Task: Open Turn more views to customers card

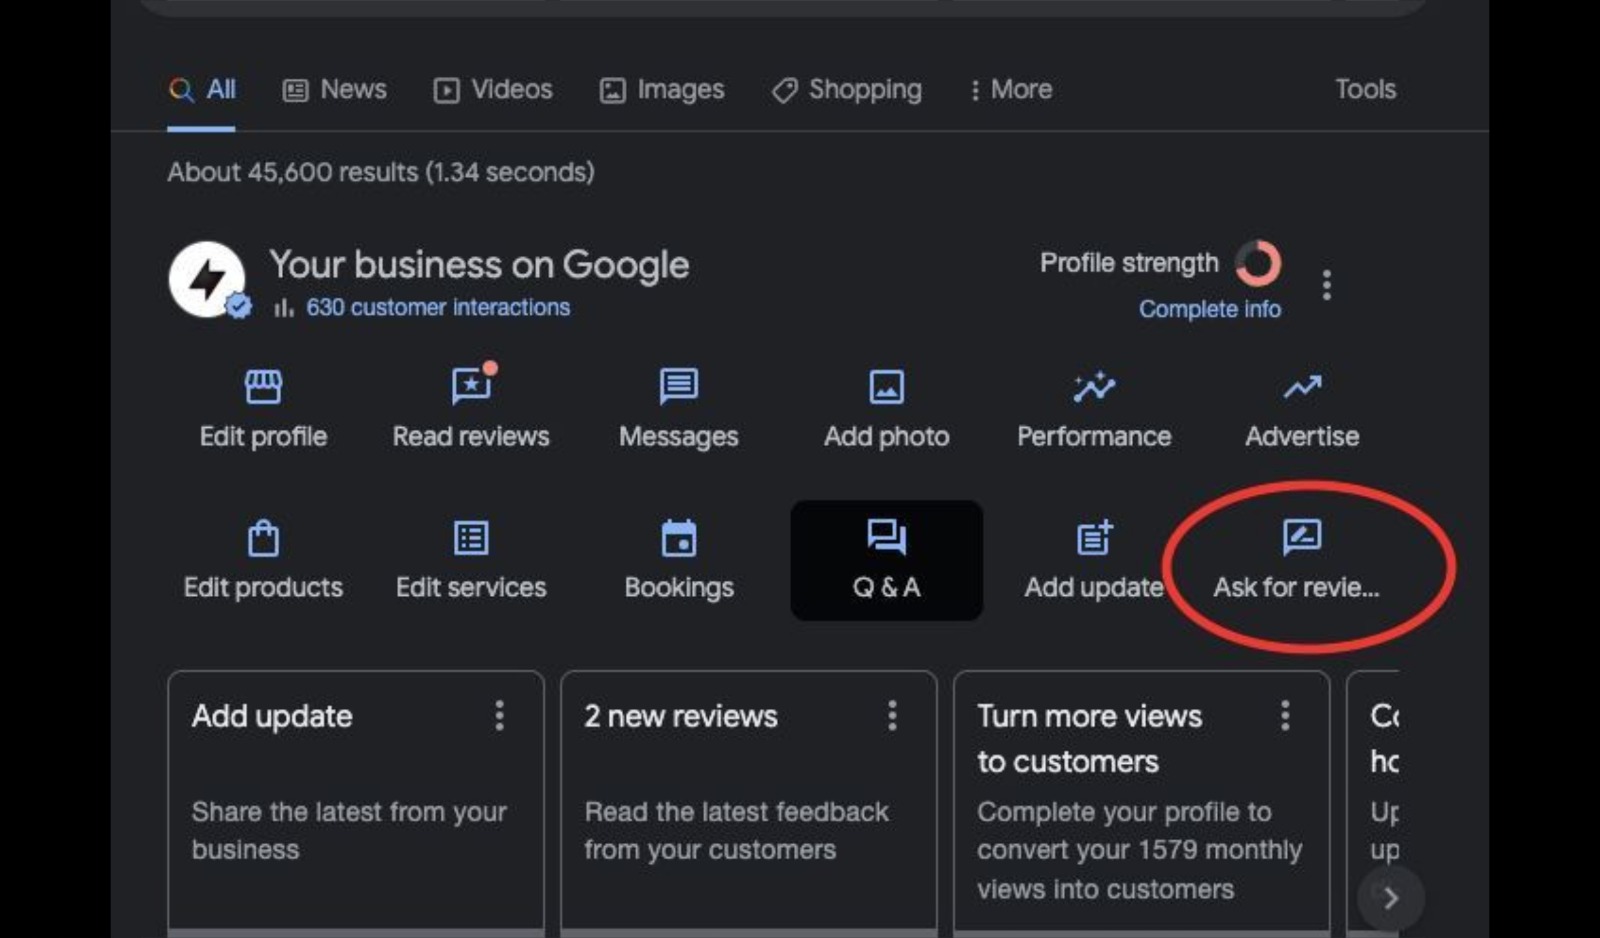Action: (x=1142, y=803)
